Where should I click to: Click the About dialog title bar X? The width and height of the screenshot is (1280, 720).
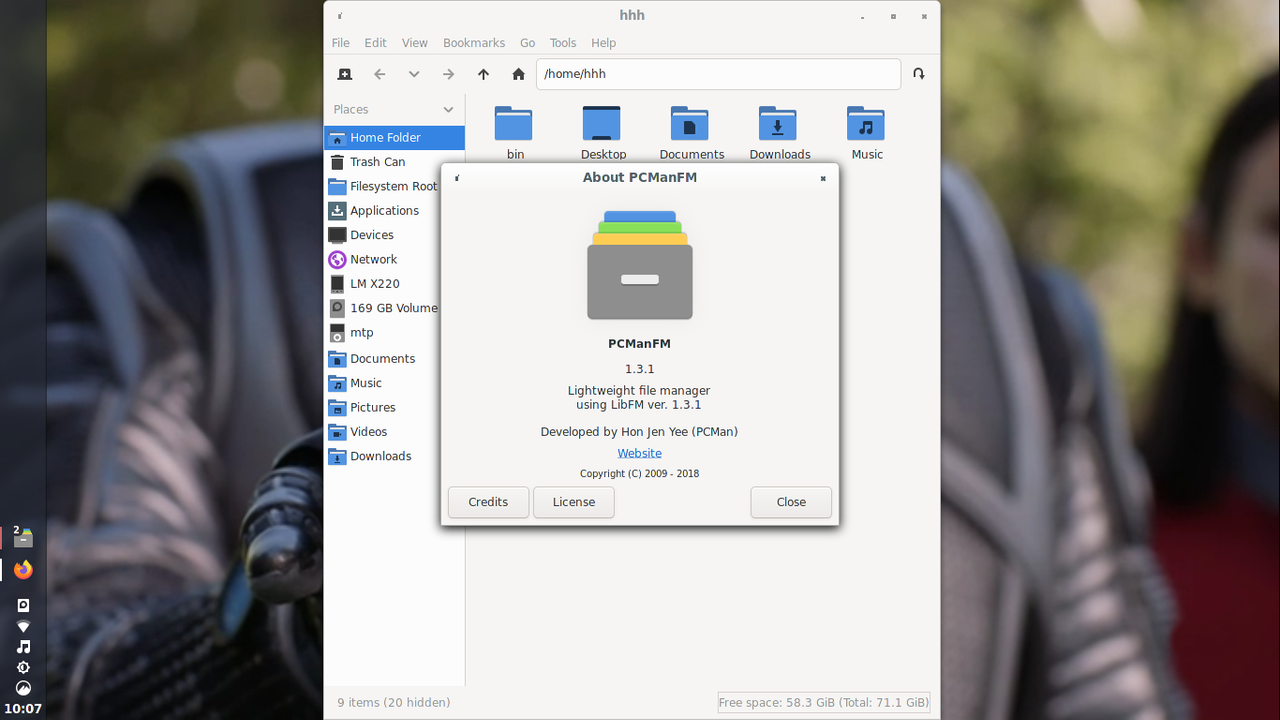(823, 178)
